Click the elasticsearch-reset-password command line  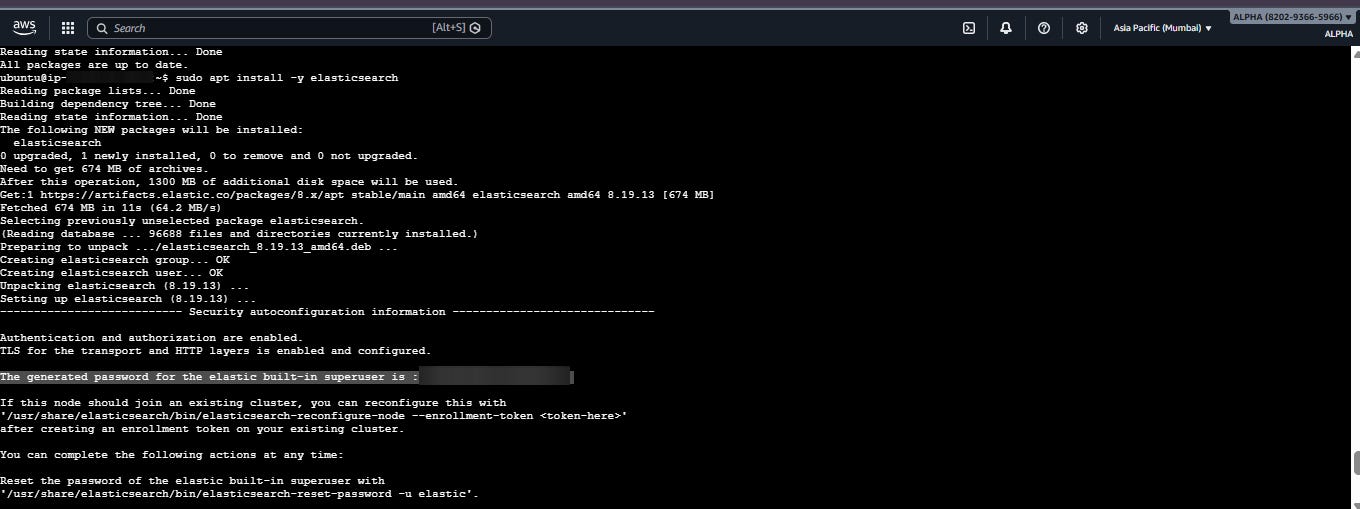pos(239,494)
